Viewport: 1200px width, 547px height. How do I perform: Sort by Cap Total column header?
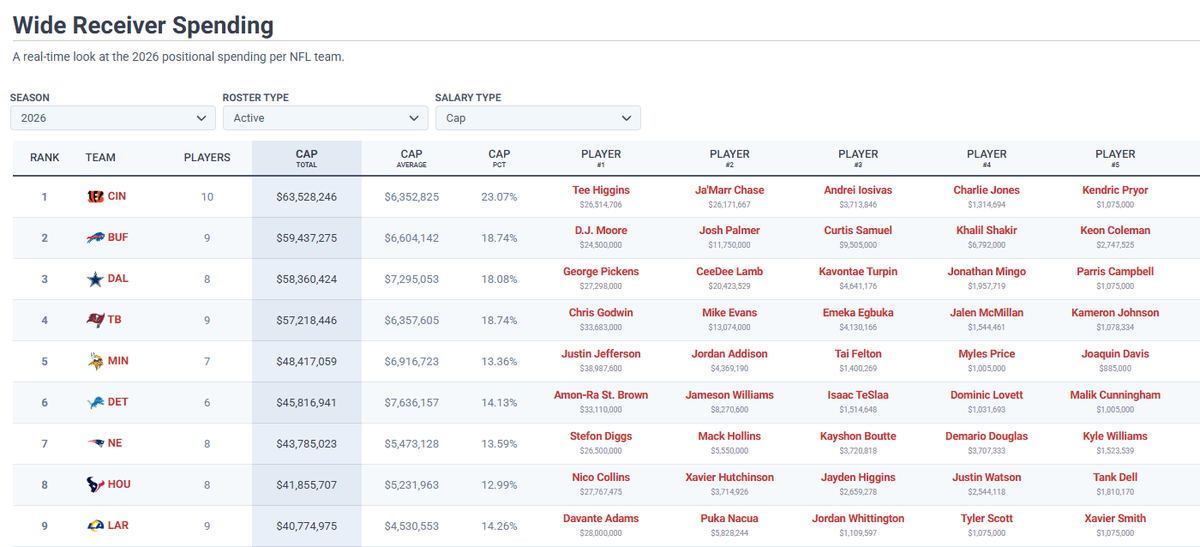[x=307, y=158]
